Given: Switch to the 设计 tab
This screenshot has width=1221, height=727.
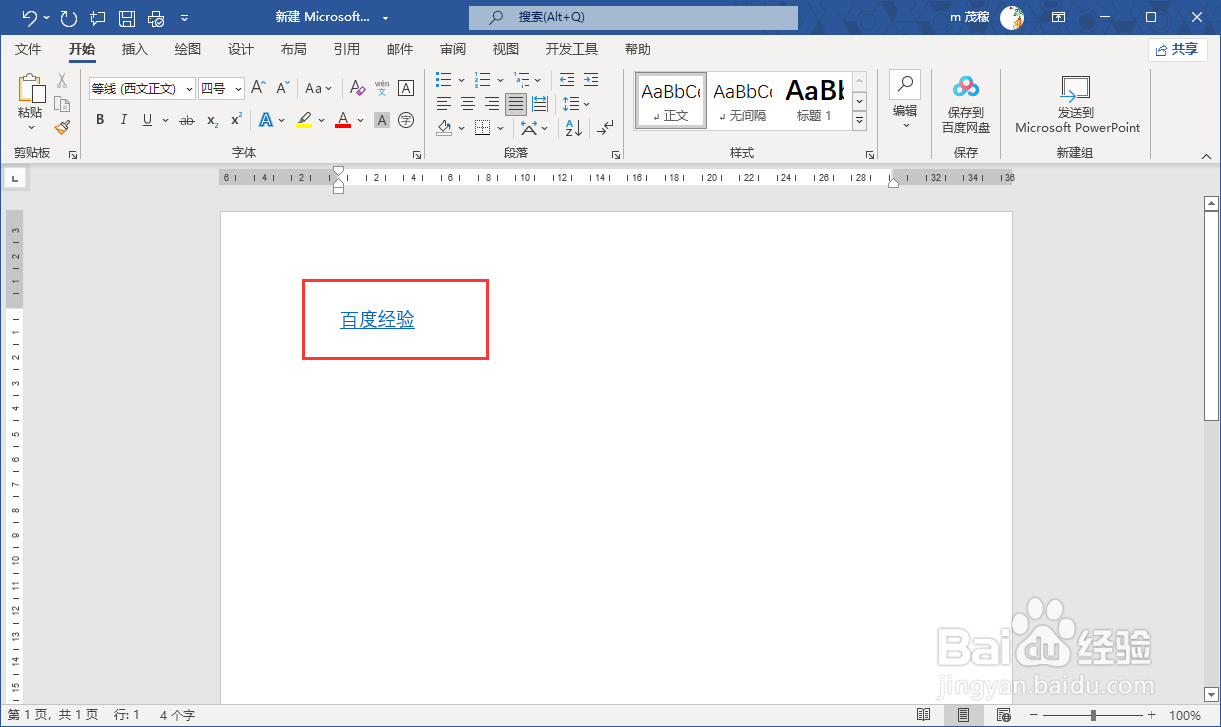Looking at the screenshot, I should pyautogui.click(x=240, y=49).
